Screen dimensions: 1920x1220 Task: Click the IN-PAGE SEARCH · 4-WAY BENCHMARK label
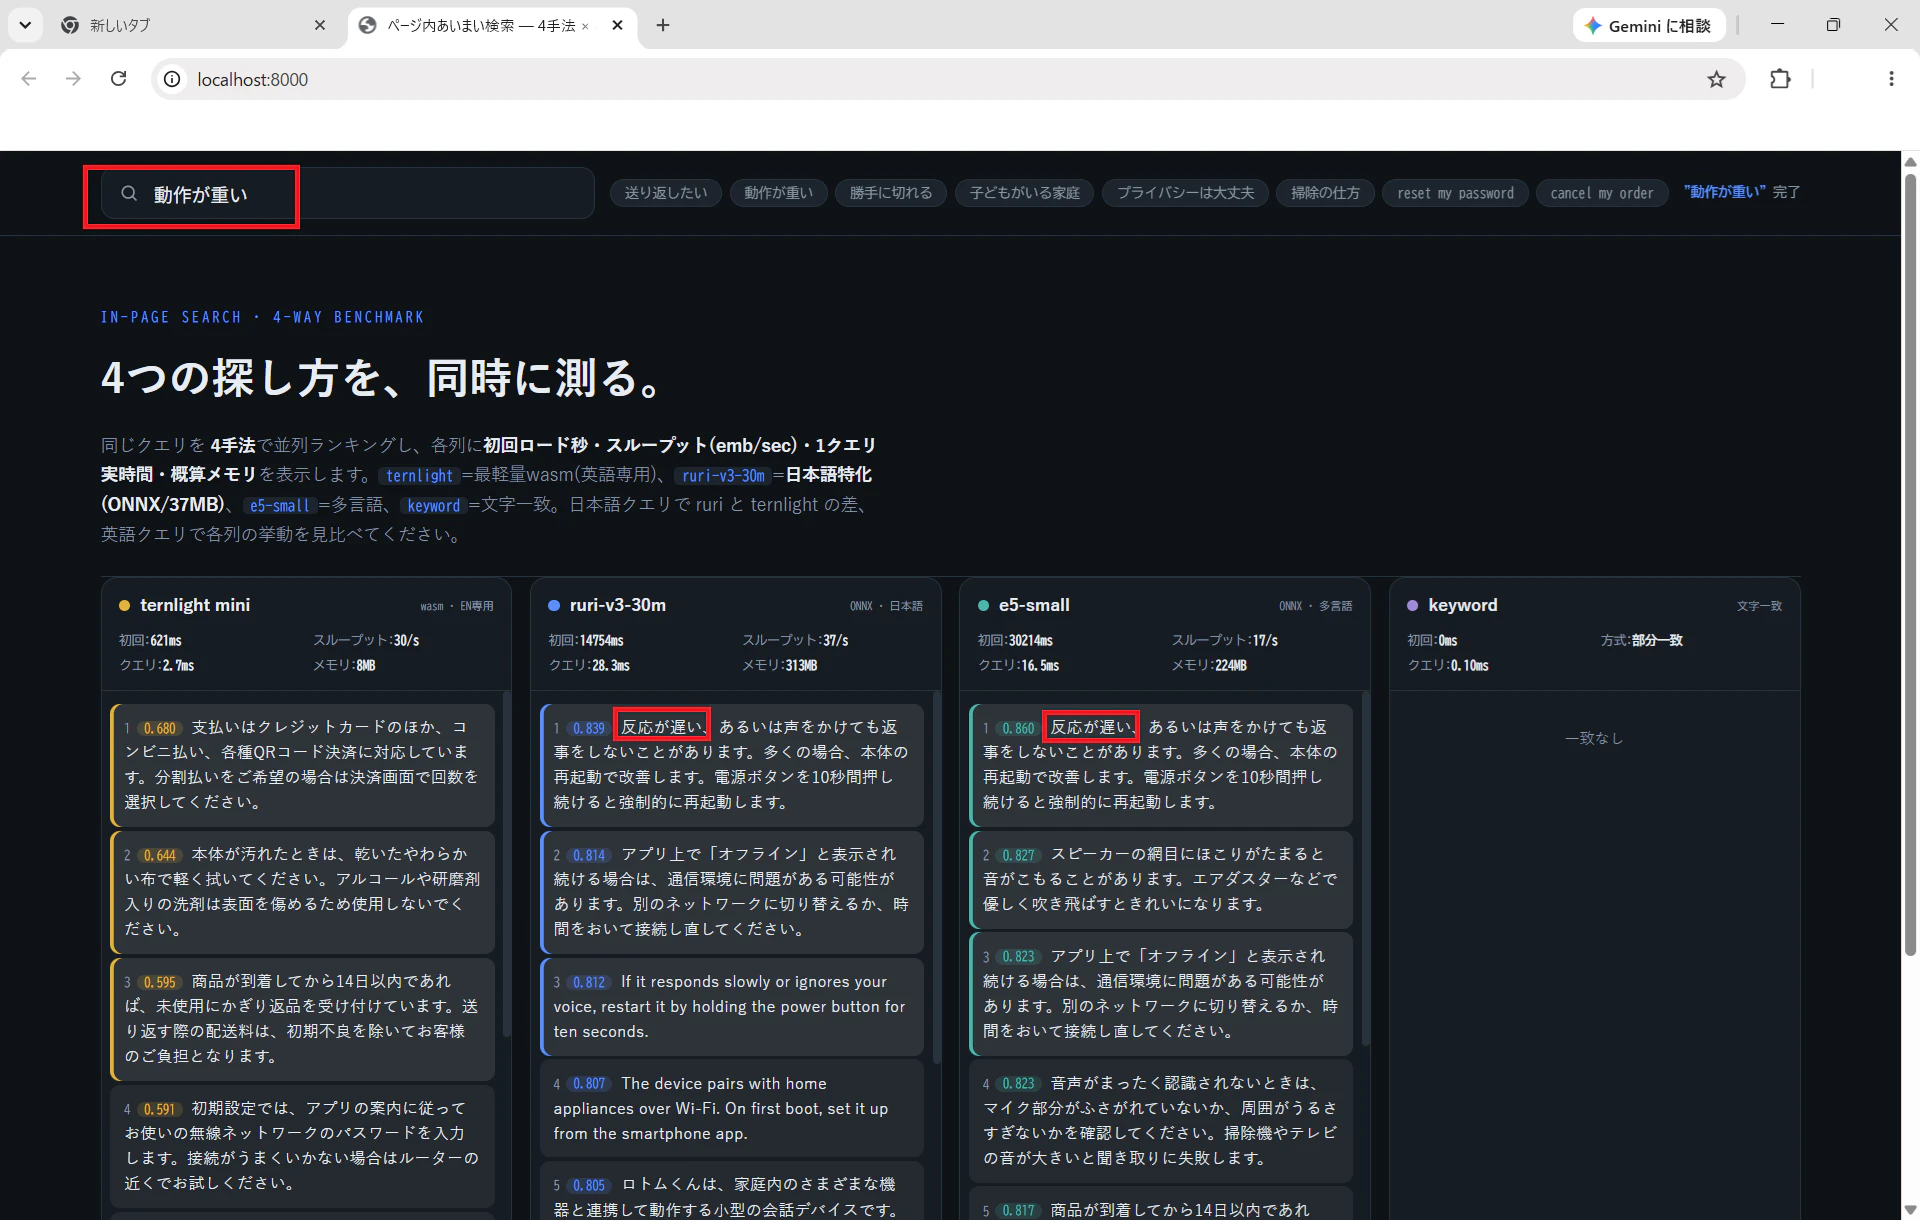point(262,317)
